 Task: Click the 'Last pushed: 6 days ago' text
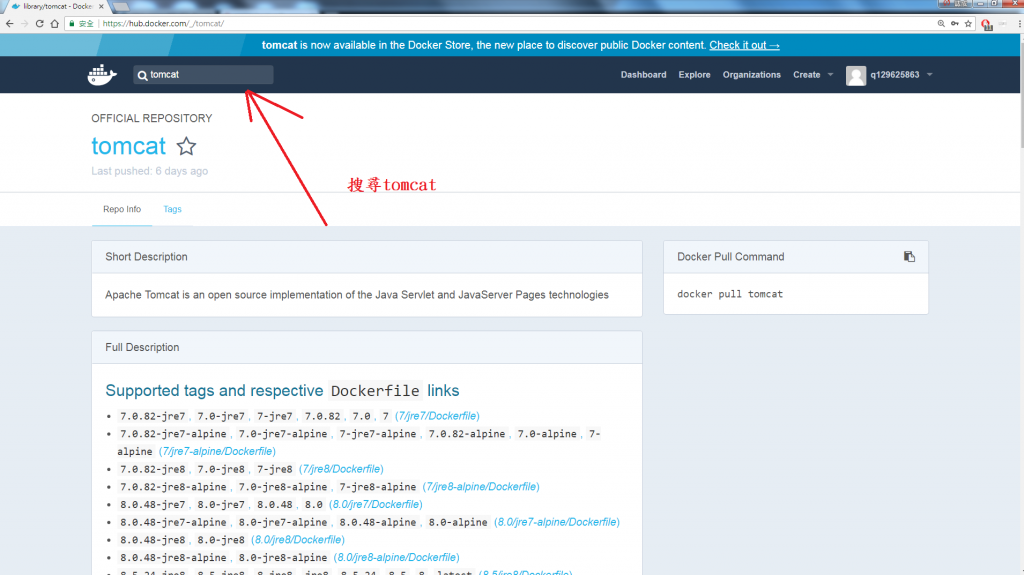point(150,171)
